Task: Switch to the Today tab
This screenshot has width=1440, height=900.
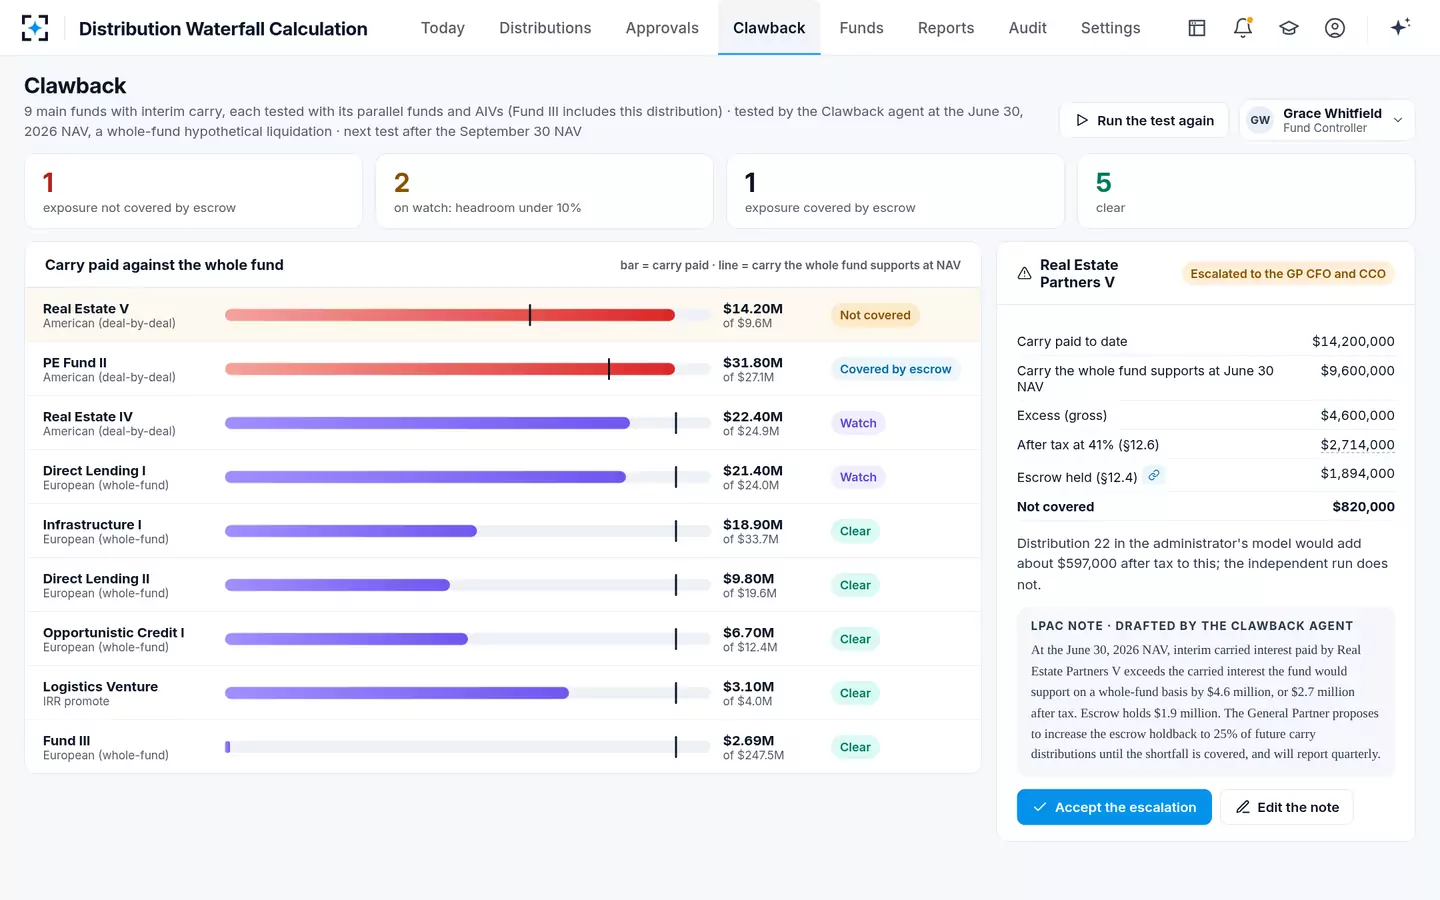Action: click(x=443, y=28)
